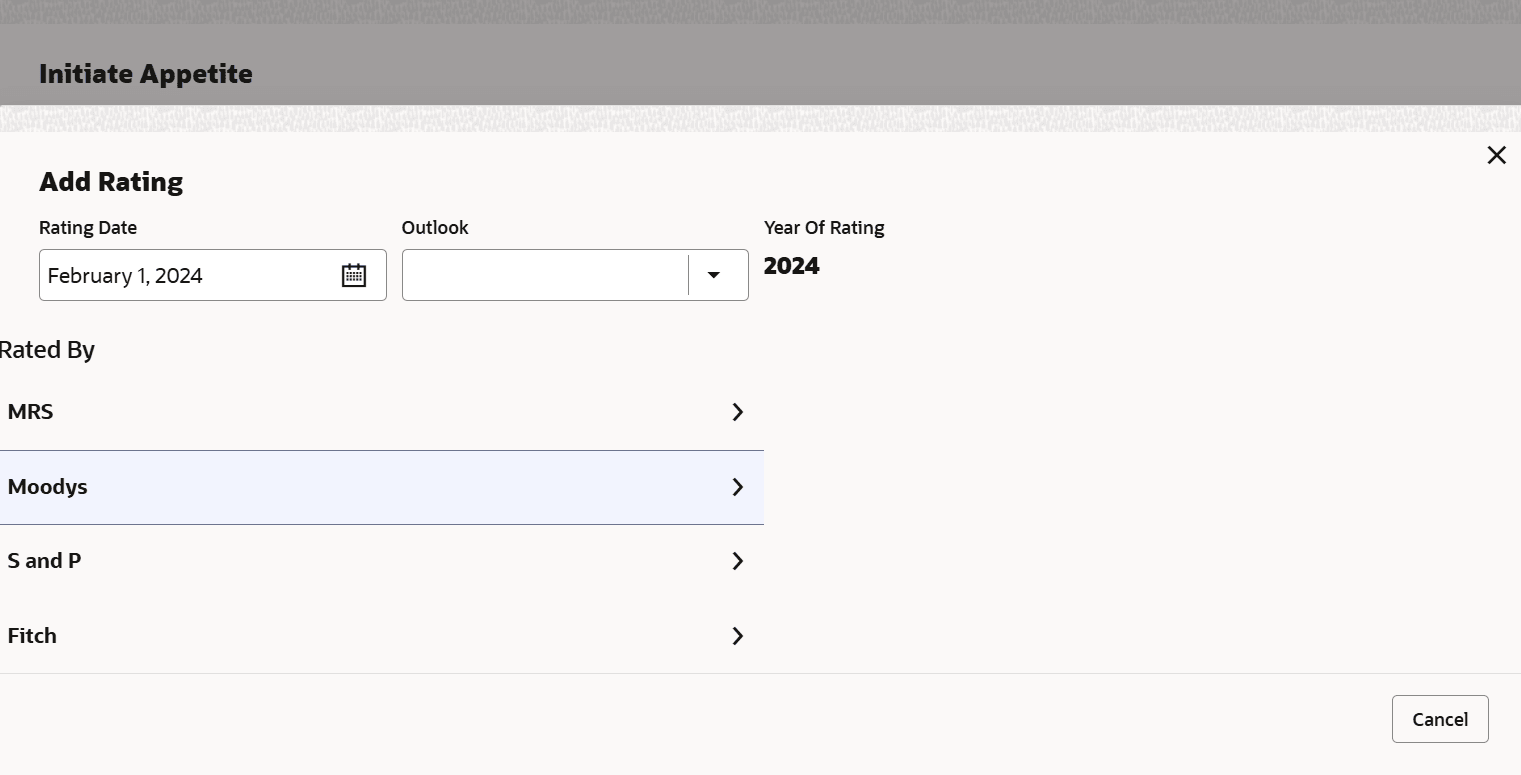Click the Add Rating heading
Viewport: 1521px width, 775px height.
click(x=111, y=182)
